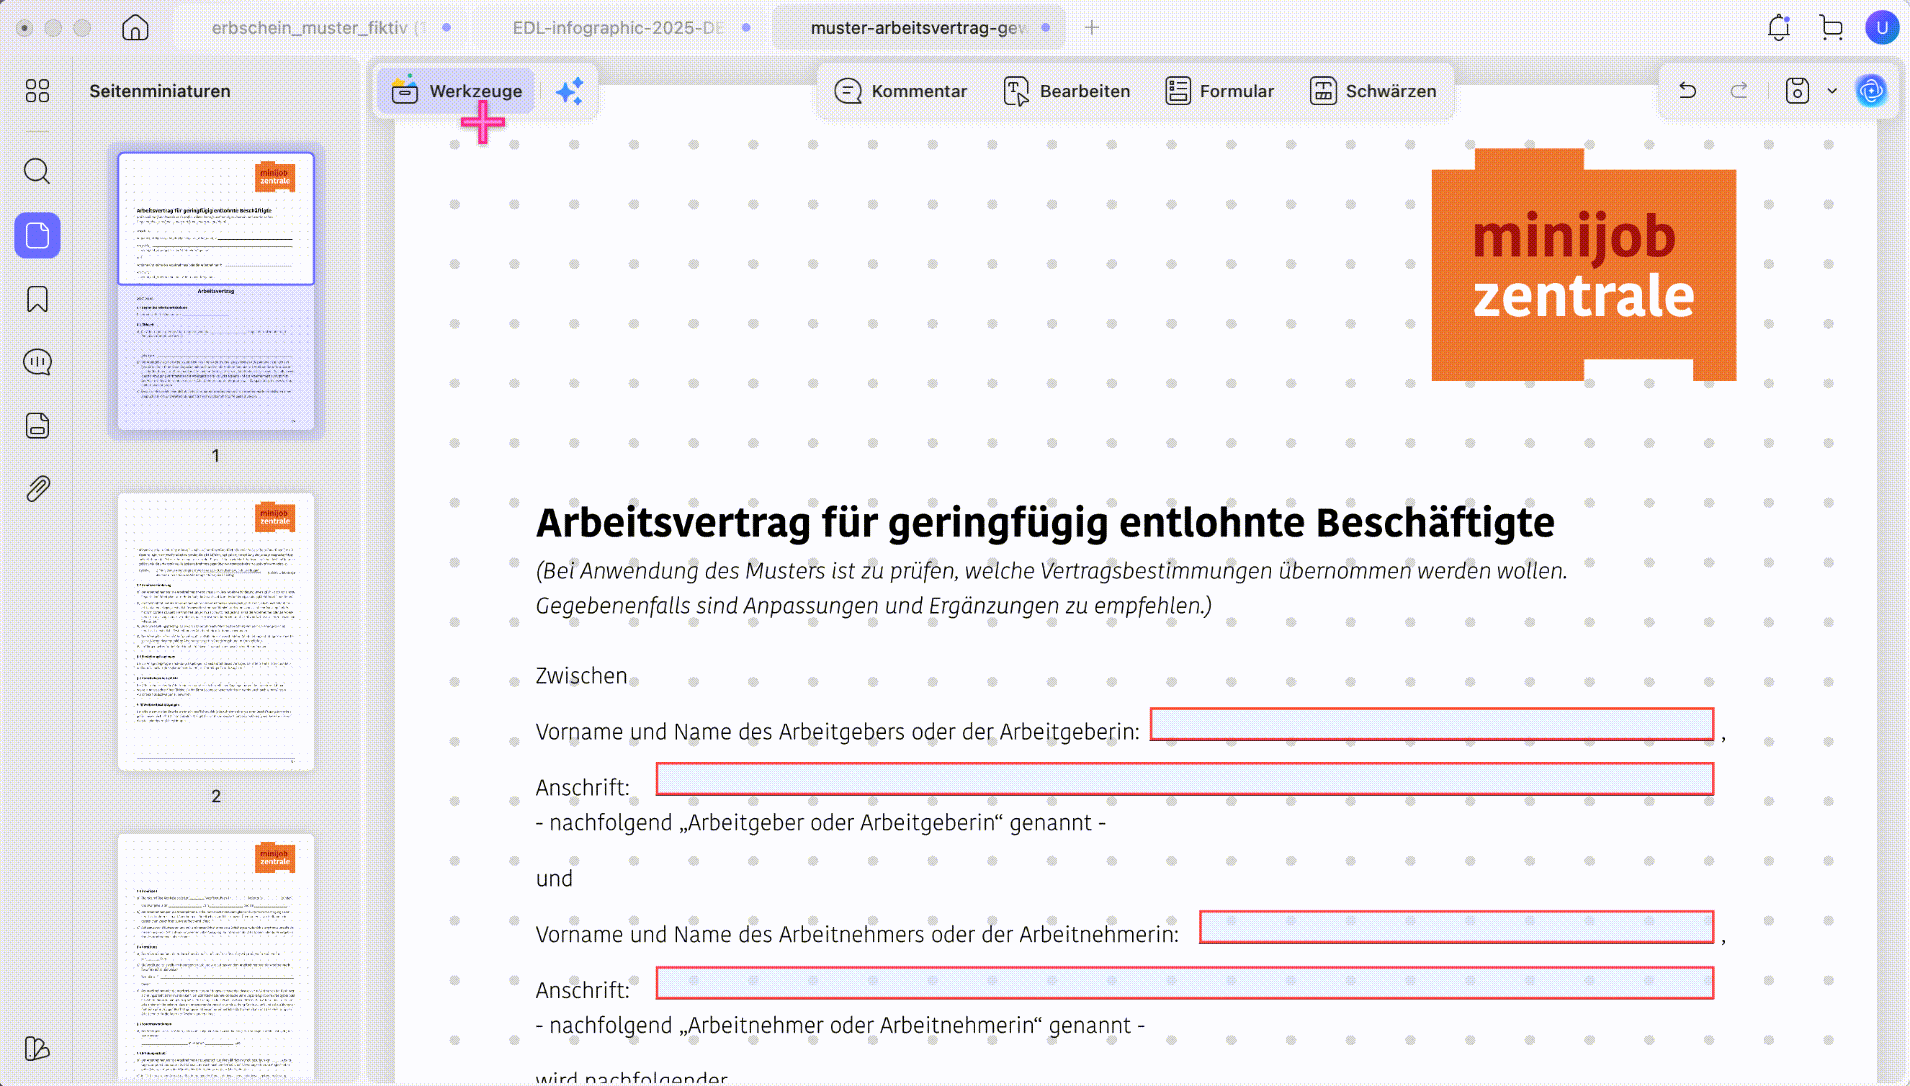This screenshot has width=1910, height=1086.
Task: Open the blue AI chat icon
Action: [1871, 91]
